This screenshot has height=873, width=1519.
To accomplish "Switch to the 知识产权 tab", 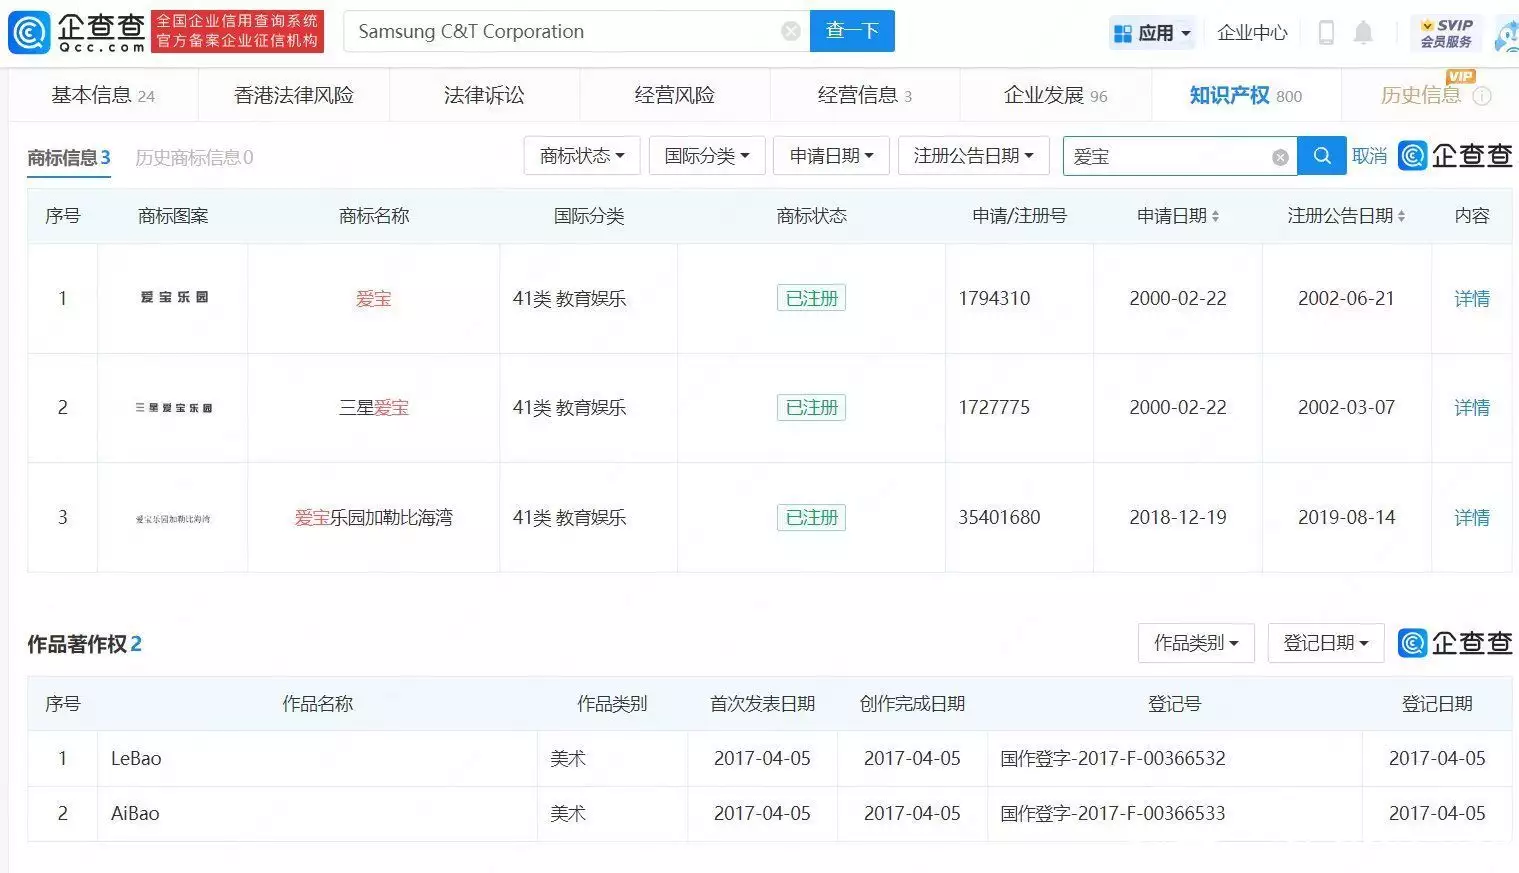I will (x=1246, y=95).
